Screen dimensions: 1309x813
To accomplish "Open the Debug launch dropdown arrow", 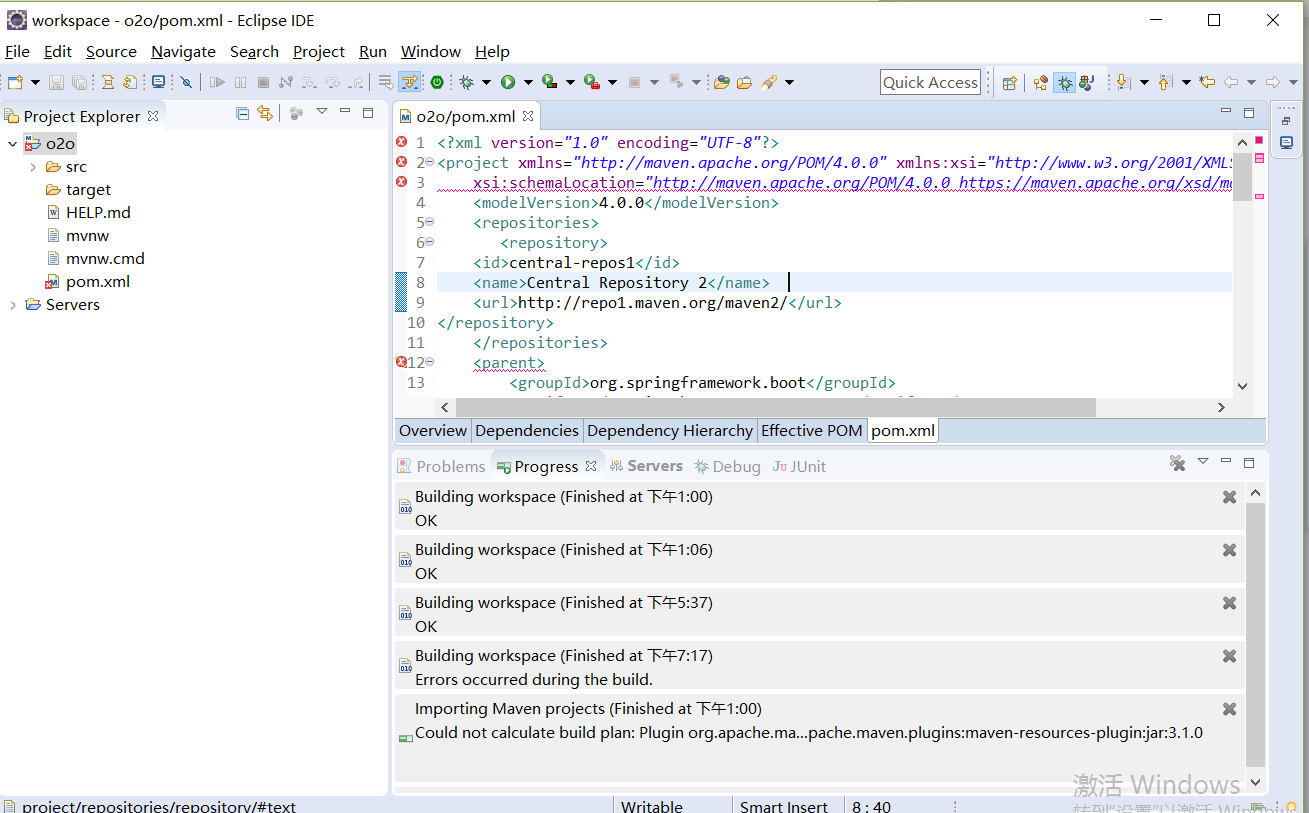I will click(x=486, y=82).
